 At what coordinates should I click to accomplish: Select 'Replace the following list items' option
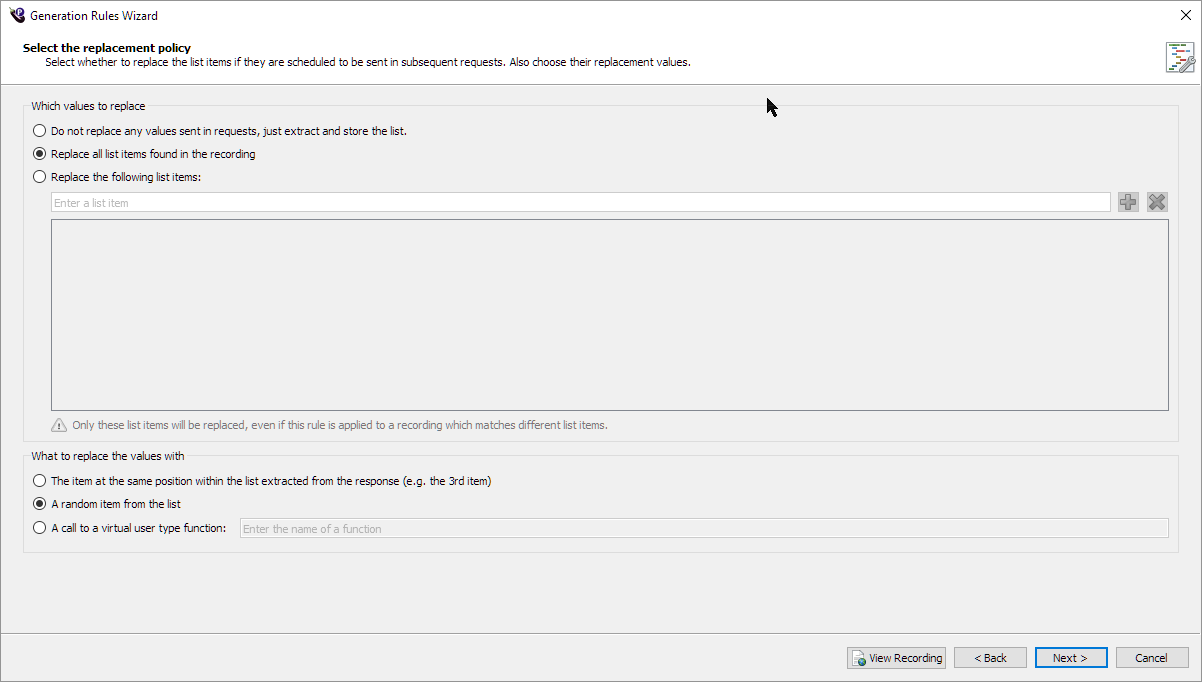pyautogui.click(x=40, y=177)
